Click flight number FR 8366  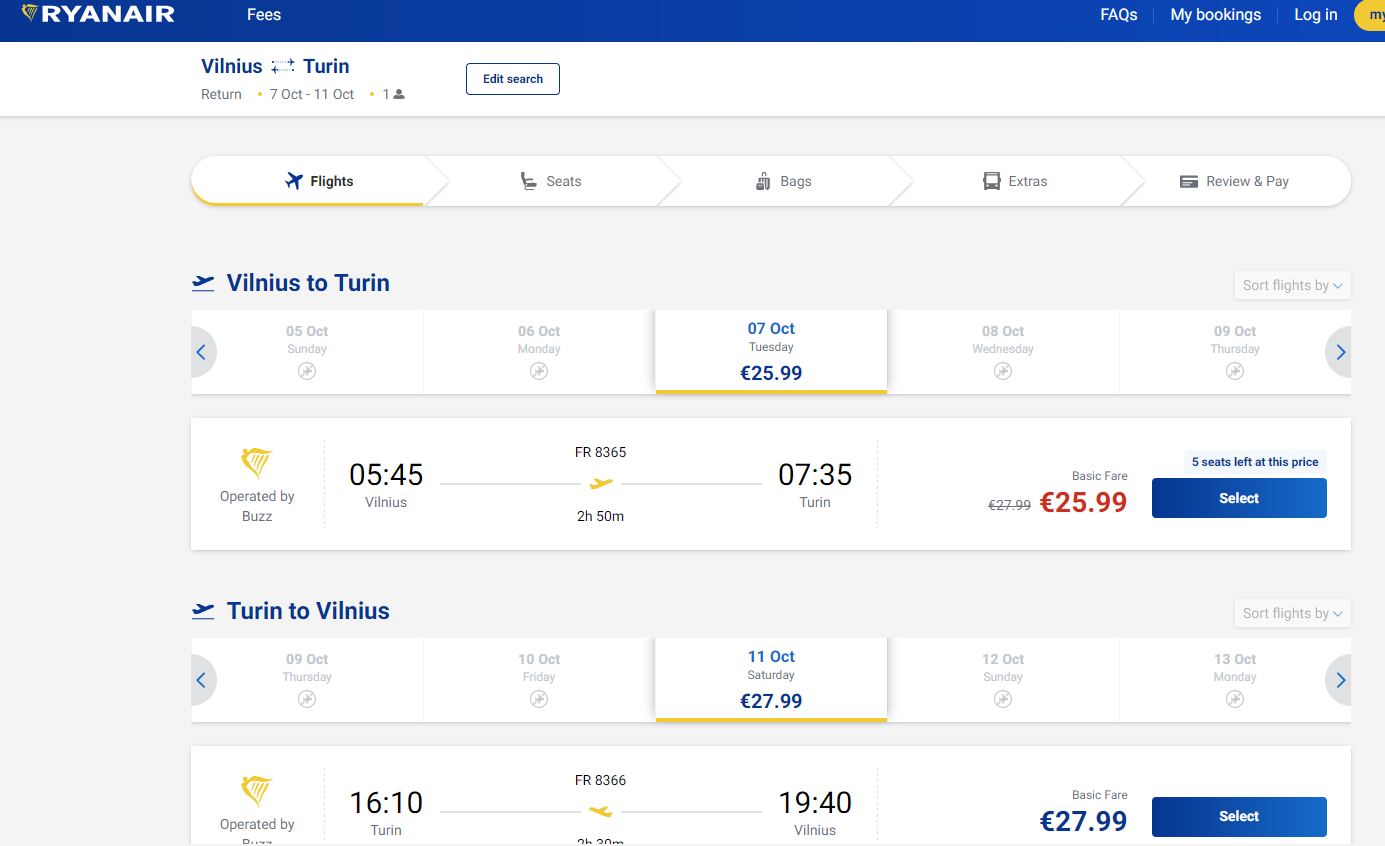click(600, 780)
